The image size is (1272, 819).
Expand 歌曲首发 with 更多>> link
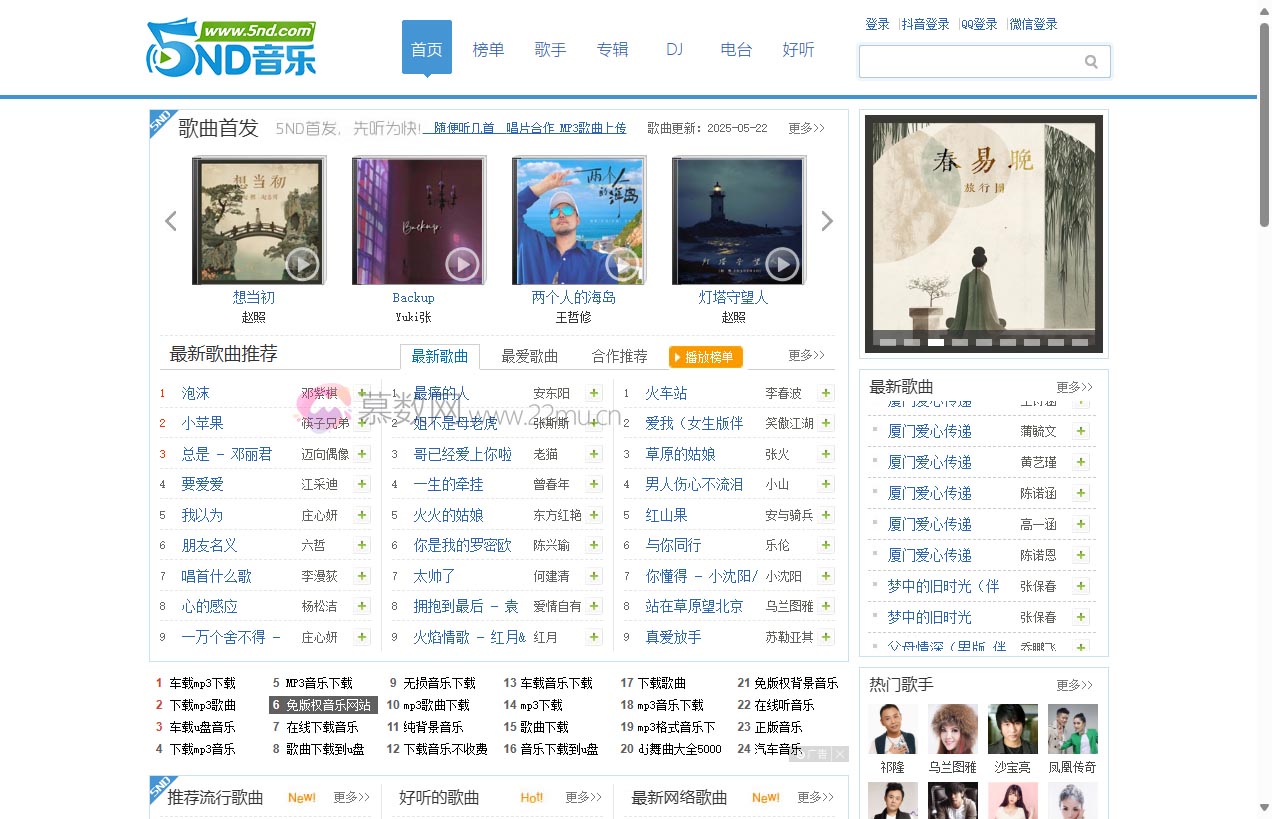[x=806, y=128]
